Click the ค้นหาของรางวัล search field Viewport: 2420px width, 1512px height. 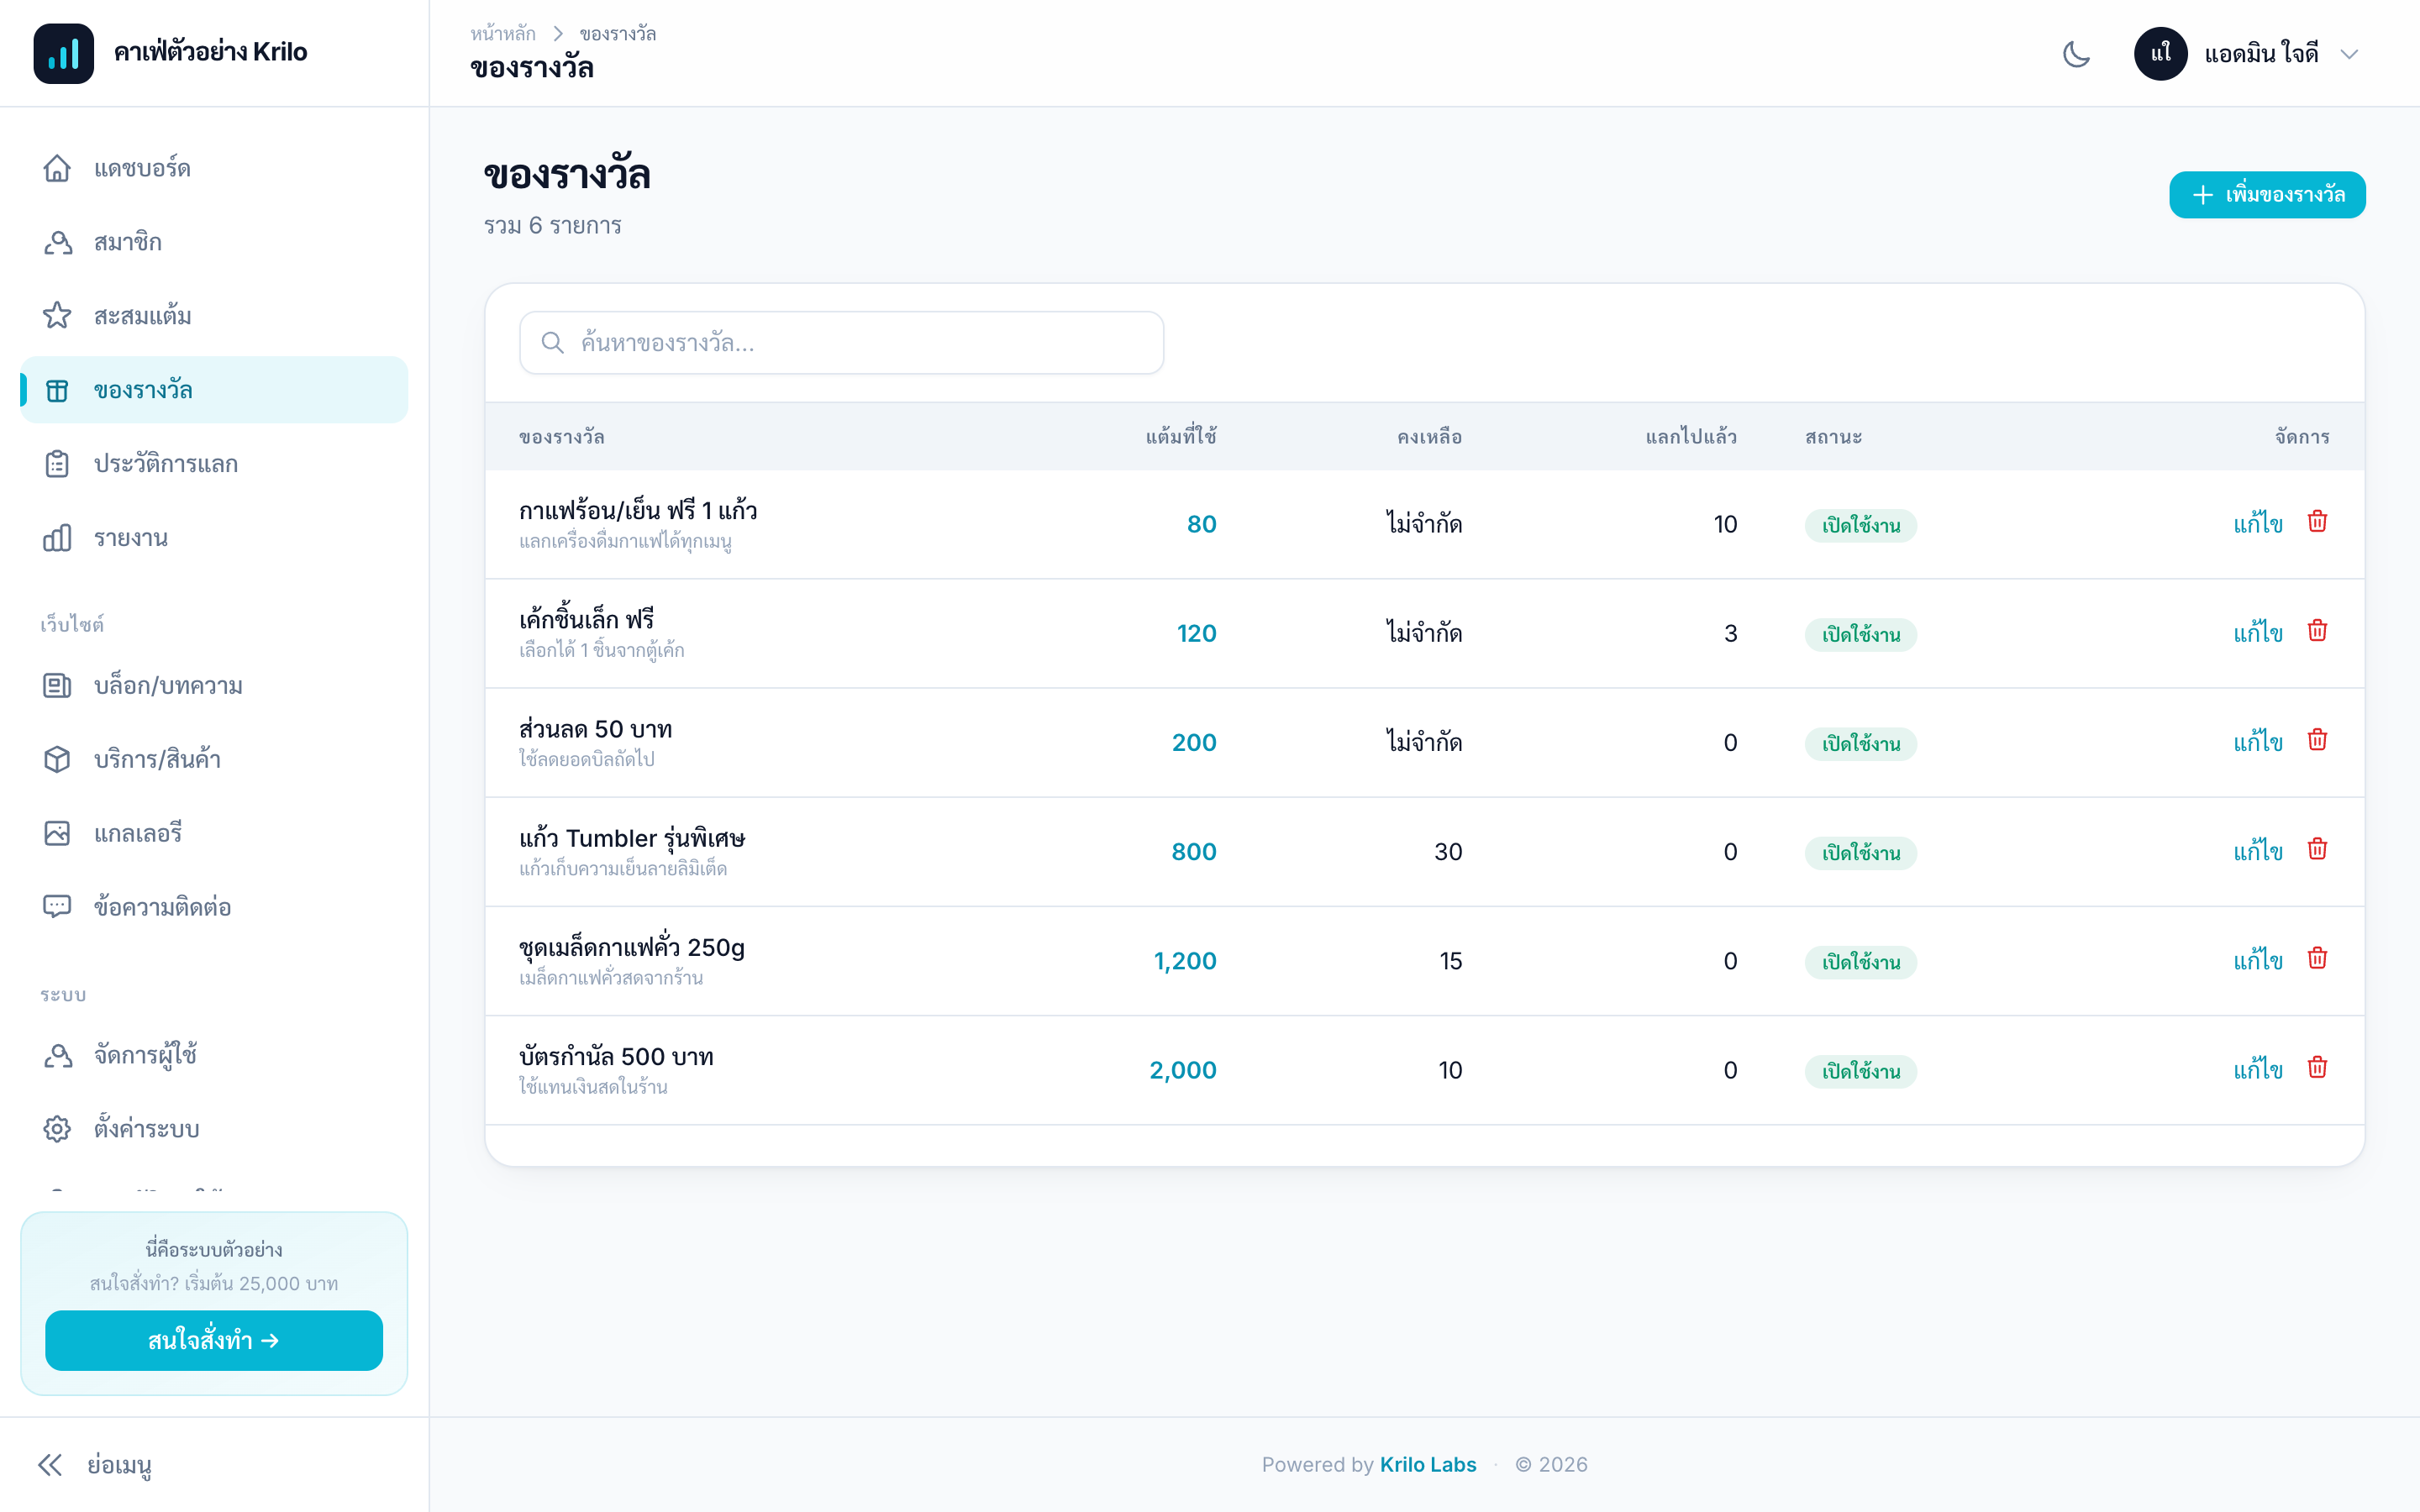[841, 343]
